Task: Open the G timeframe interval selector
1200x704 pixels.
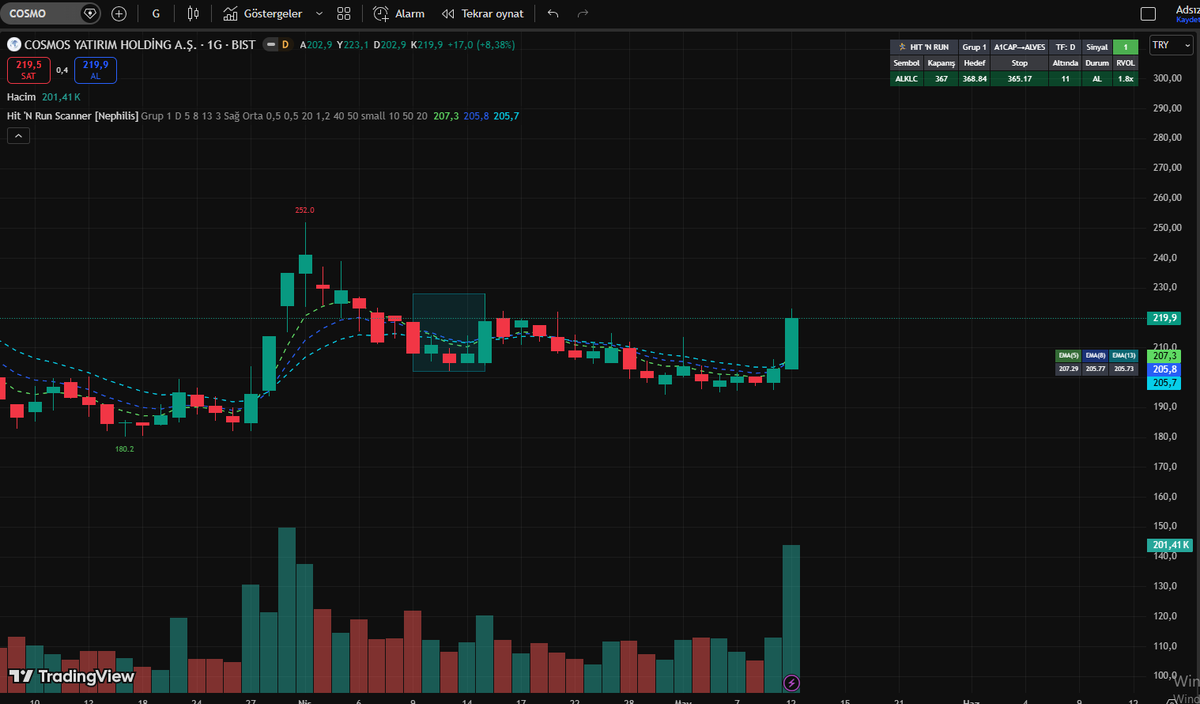Action: tap(156, 14)
